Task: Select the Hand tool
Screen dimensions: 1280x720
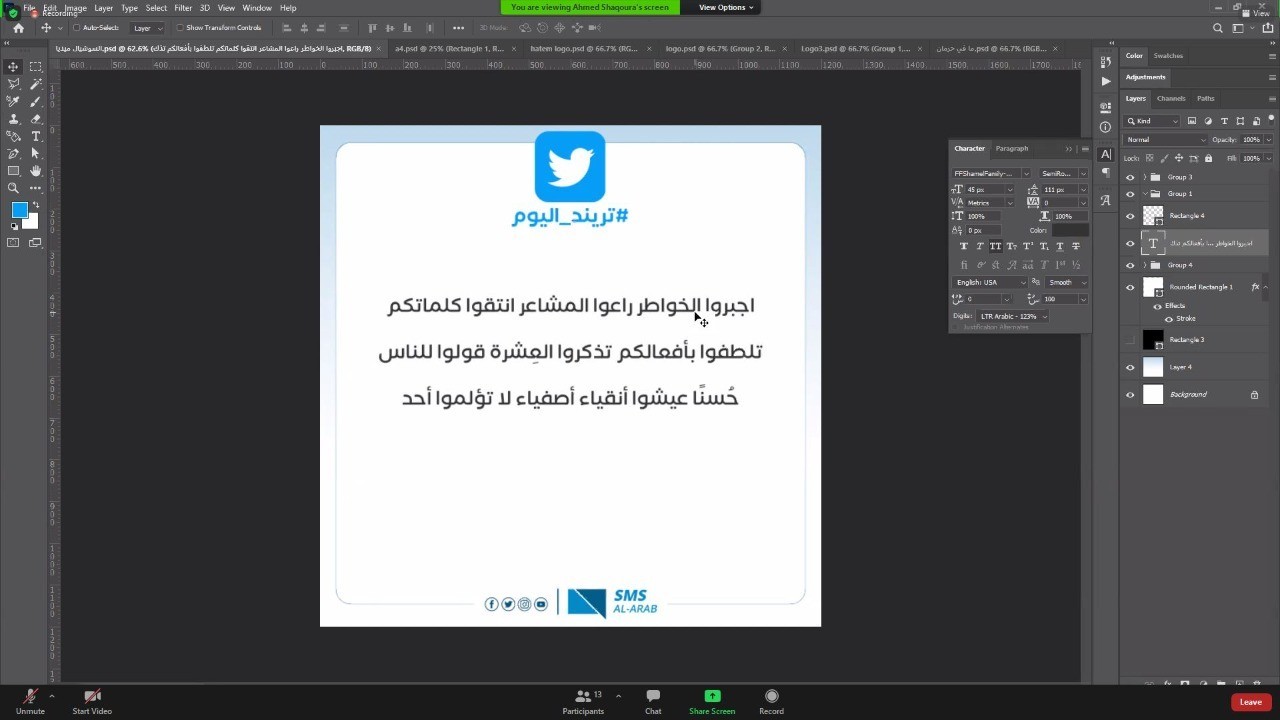Action: coord(35,171)
